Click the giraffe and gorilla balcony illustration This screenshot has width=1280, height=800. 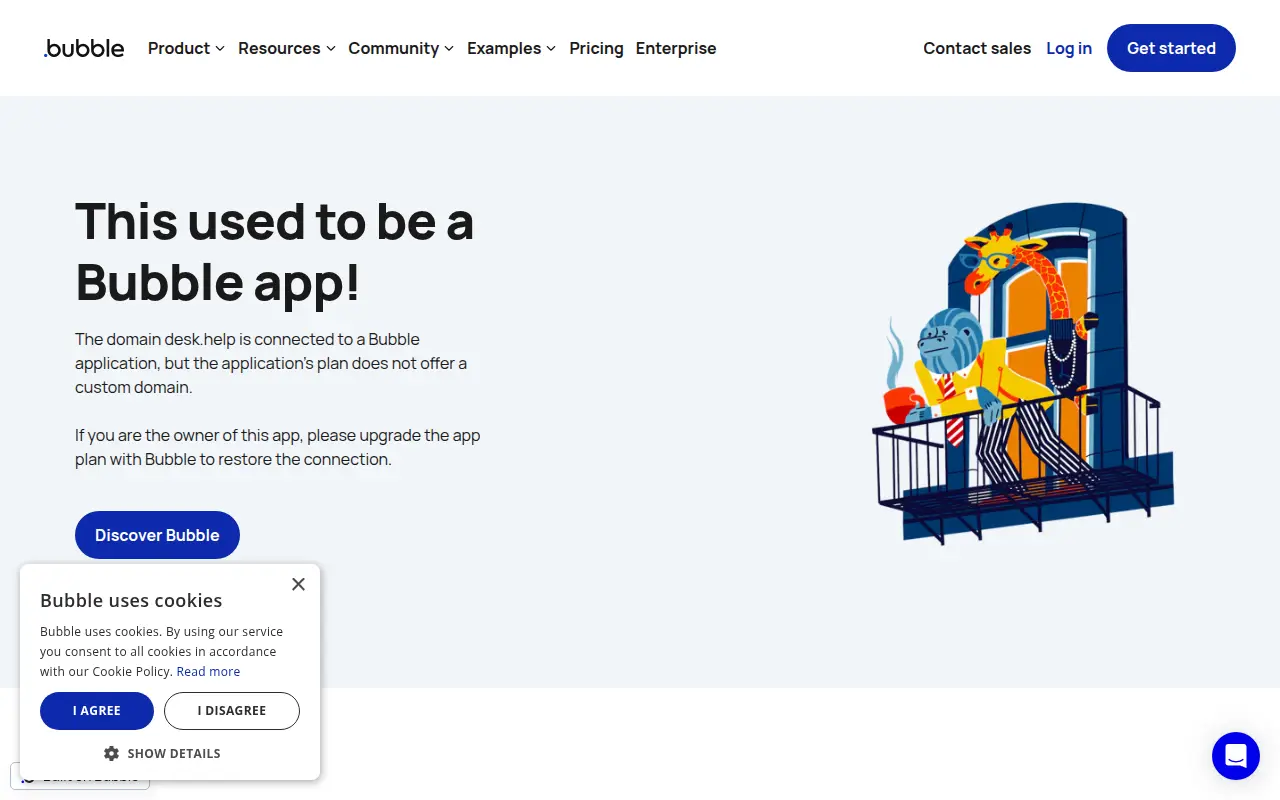[x=1024, y=373]
